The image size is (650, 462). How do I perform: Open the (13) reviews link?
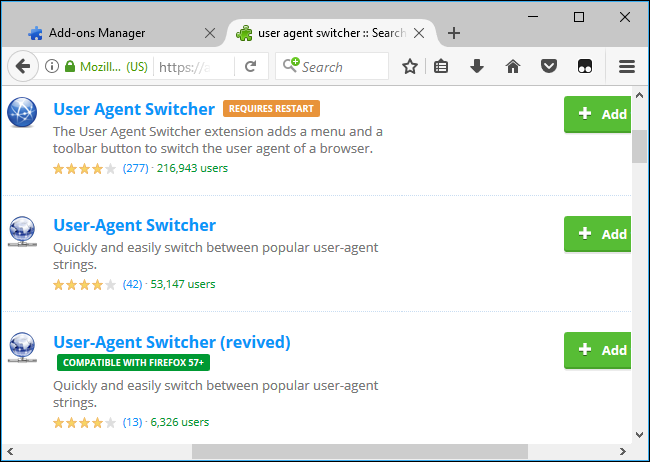[x=132, y=422]
